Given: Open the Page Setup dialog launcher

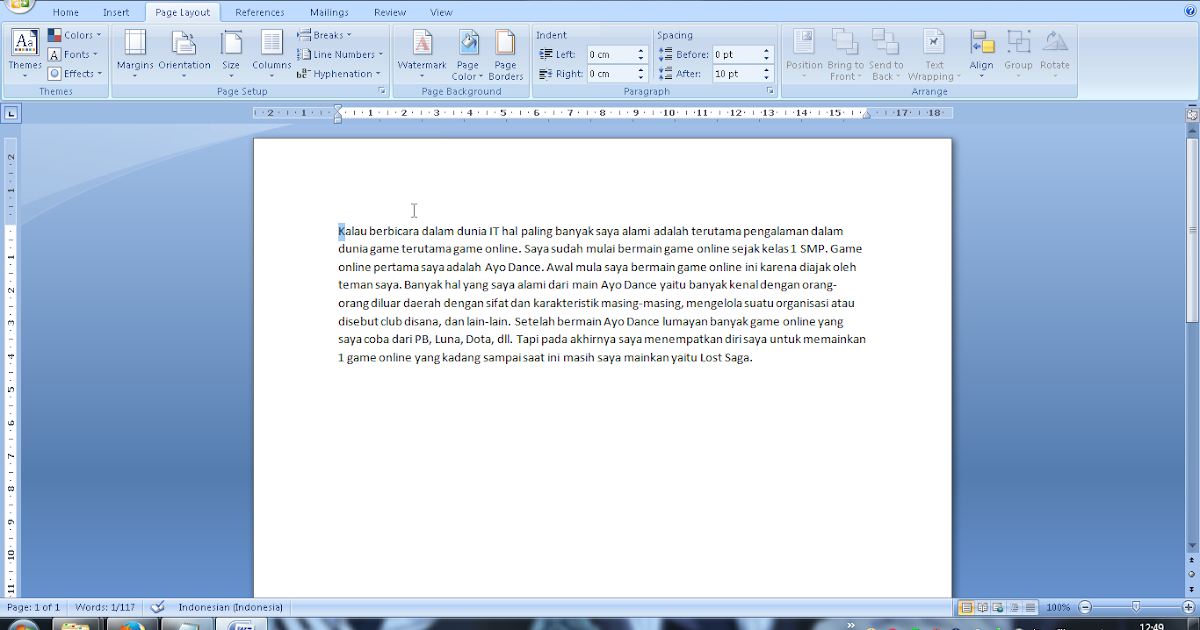Looking at the screenshot, I should pos(381,90).
